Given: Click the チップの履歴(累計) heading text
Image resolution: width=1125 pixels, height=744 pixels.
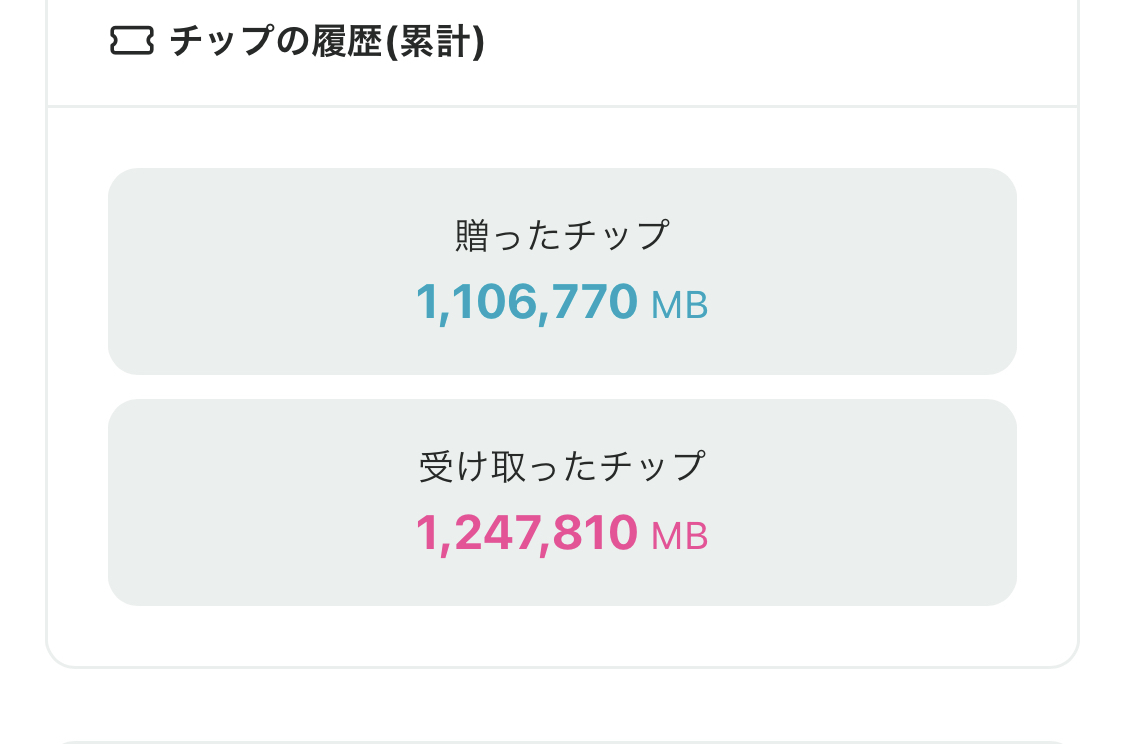Looking at the screenshot, I should (x=326, y=41).
